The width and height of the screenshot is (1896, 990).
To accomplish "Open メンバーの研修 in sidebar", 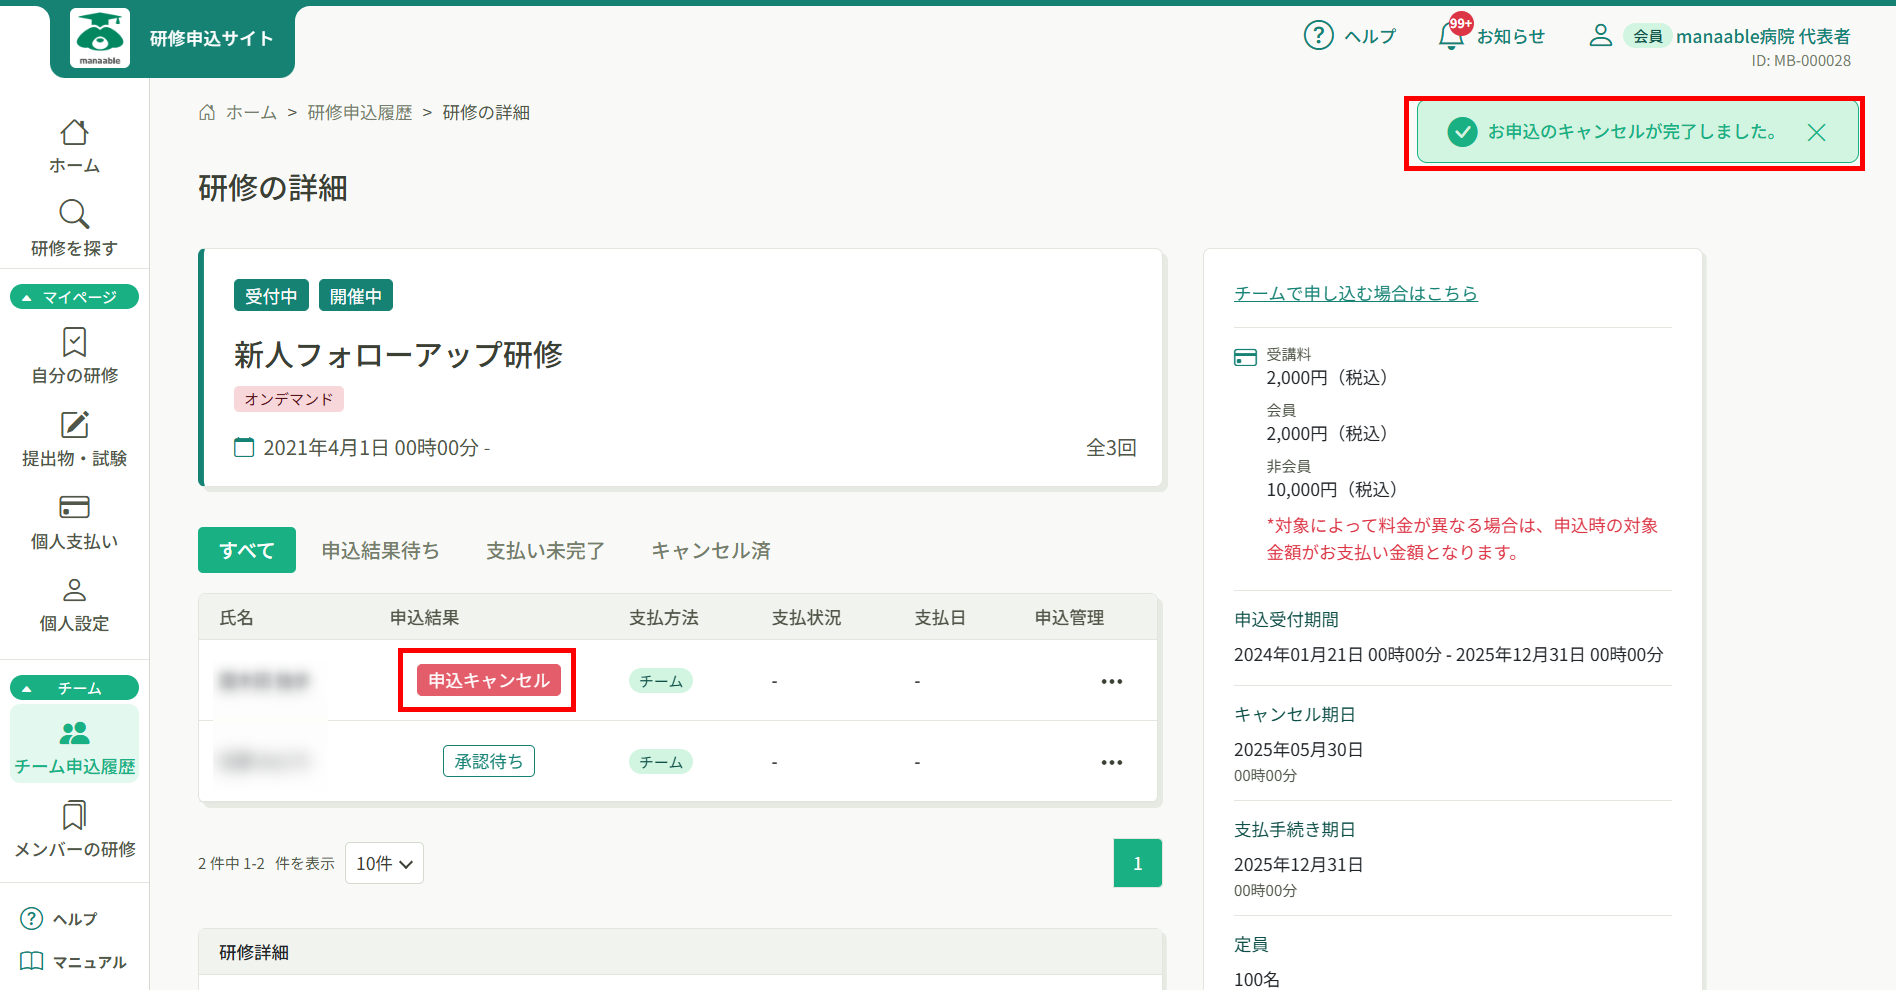I will coord(74,817).
